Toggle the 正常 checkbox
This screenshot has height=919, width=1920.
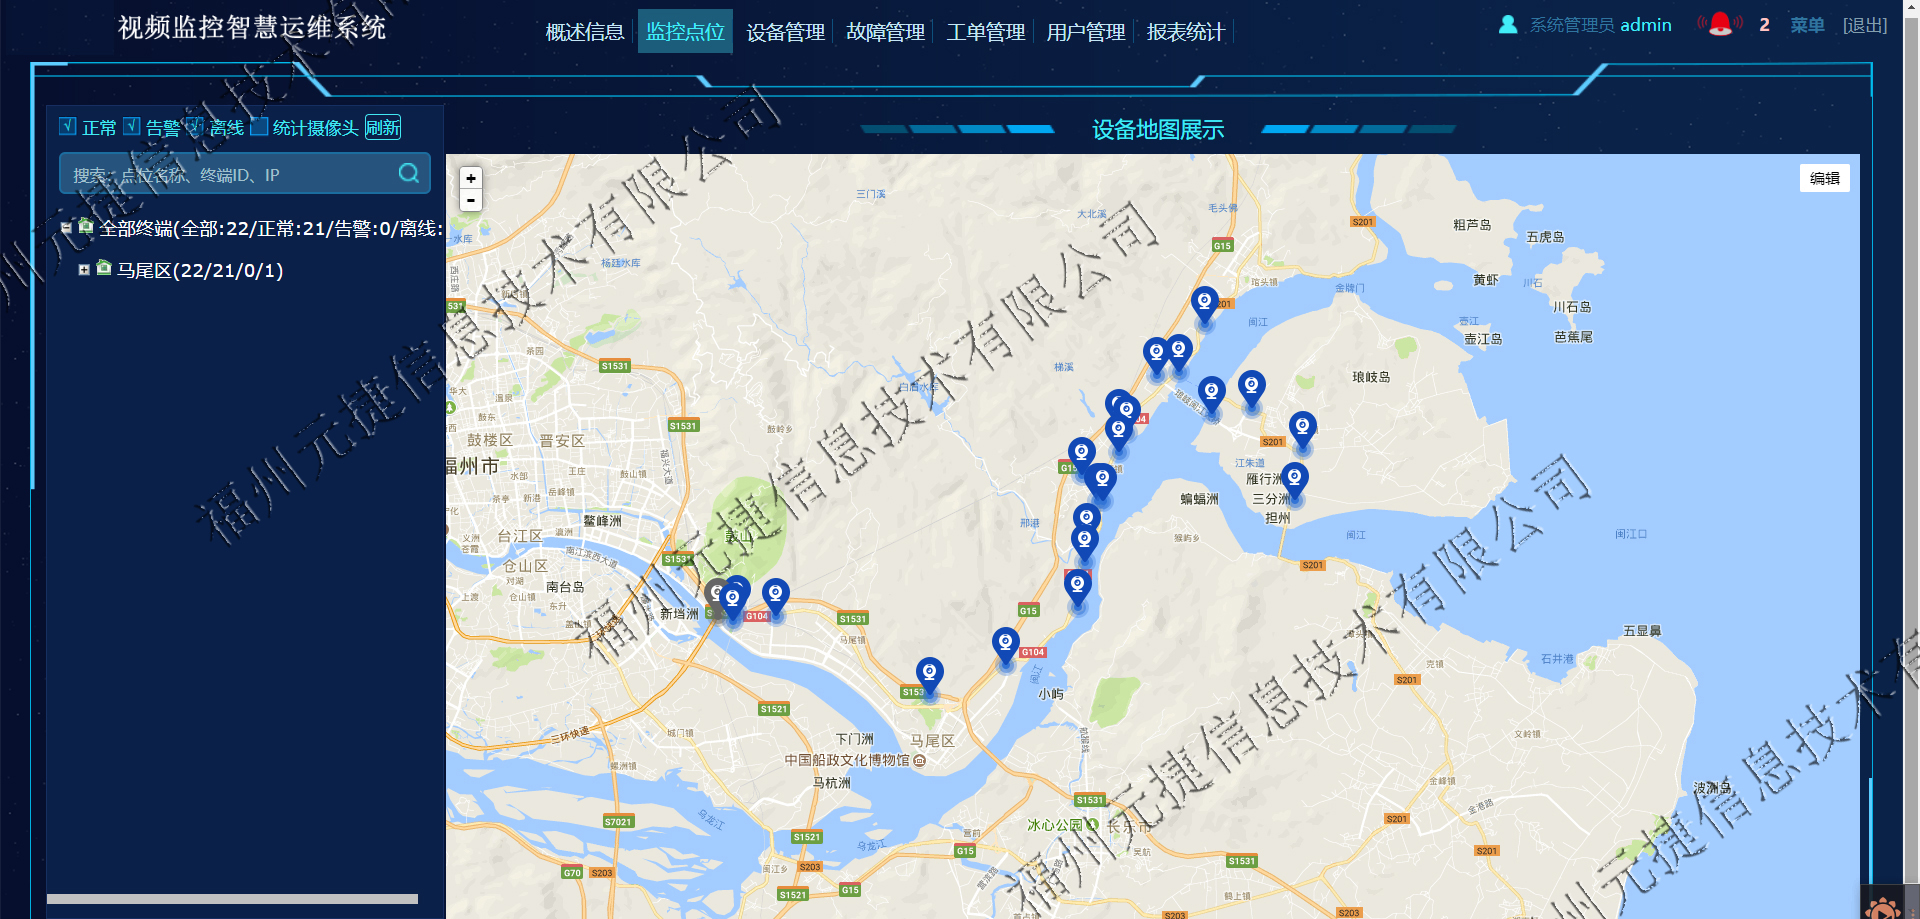pos(68,126)
